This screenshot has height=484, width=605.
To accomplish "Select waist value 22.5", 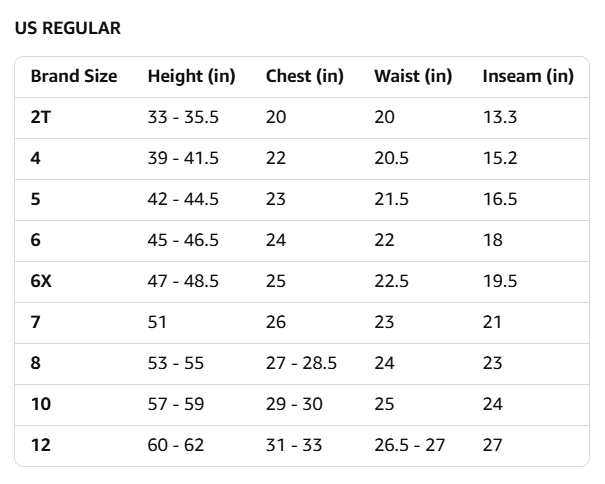I will (391, 281).
